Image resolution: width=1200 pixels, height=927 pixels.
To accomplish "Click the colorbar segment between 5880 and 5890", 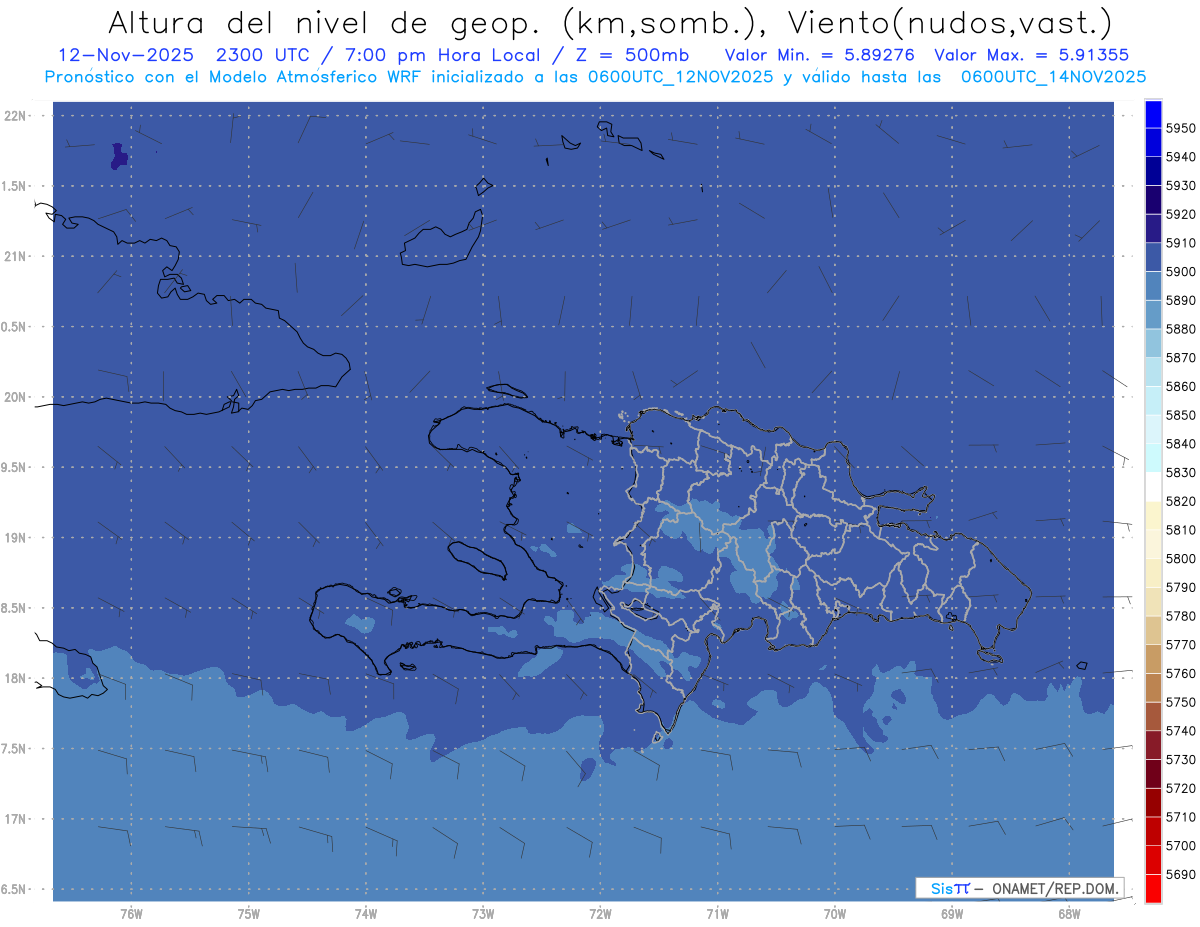I will click(x=1153, y=315).
